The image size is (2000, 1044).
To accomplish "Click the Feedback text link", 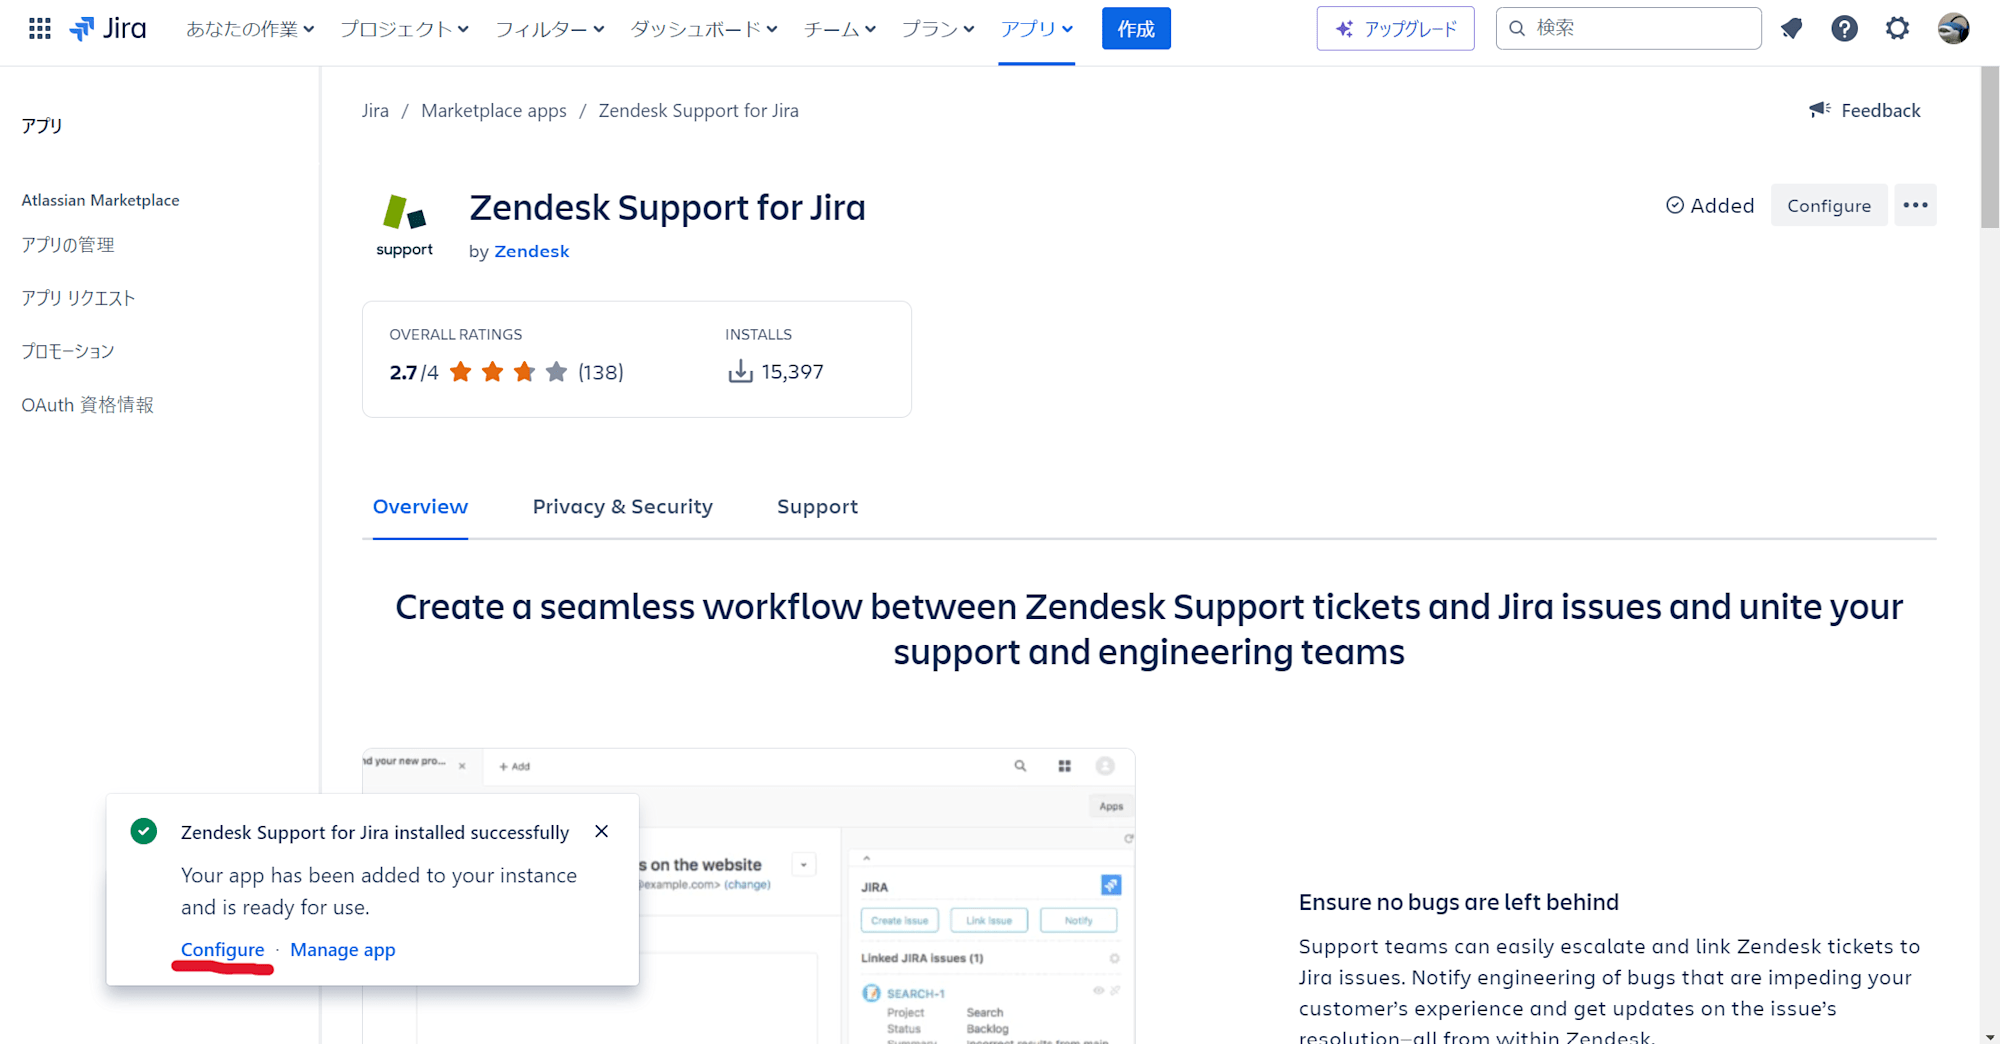I will click(x=1881, y=110).
